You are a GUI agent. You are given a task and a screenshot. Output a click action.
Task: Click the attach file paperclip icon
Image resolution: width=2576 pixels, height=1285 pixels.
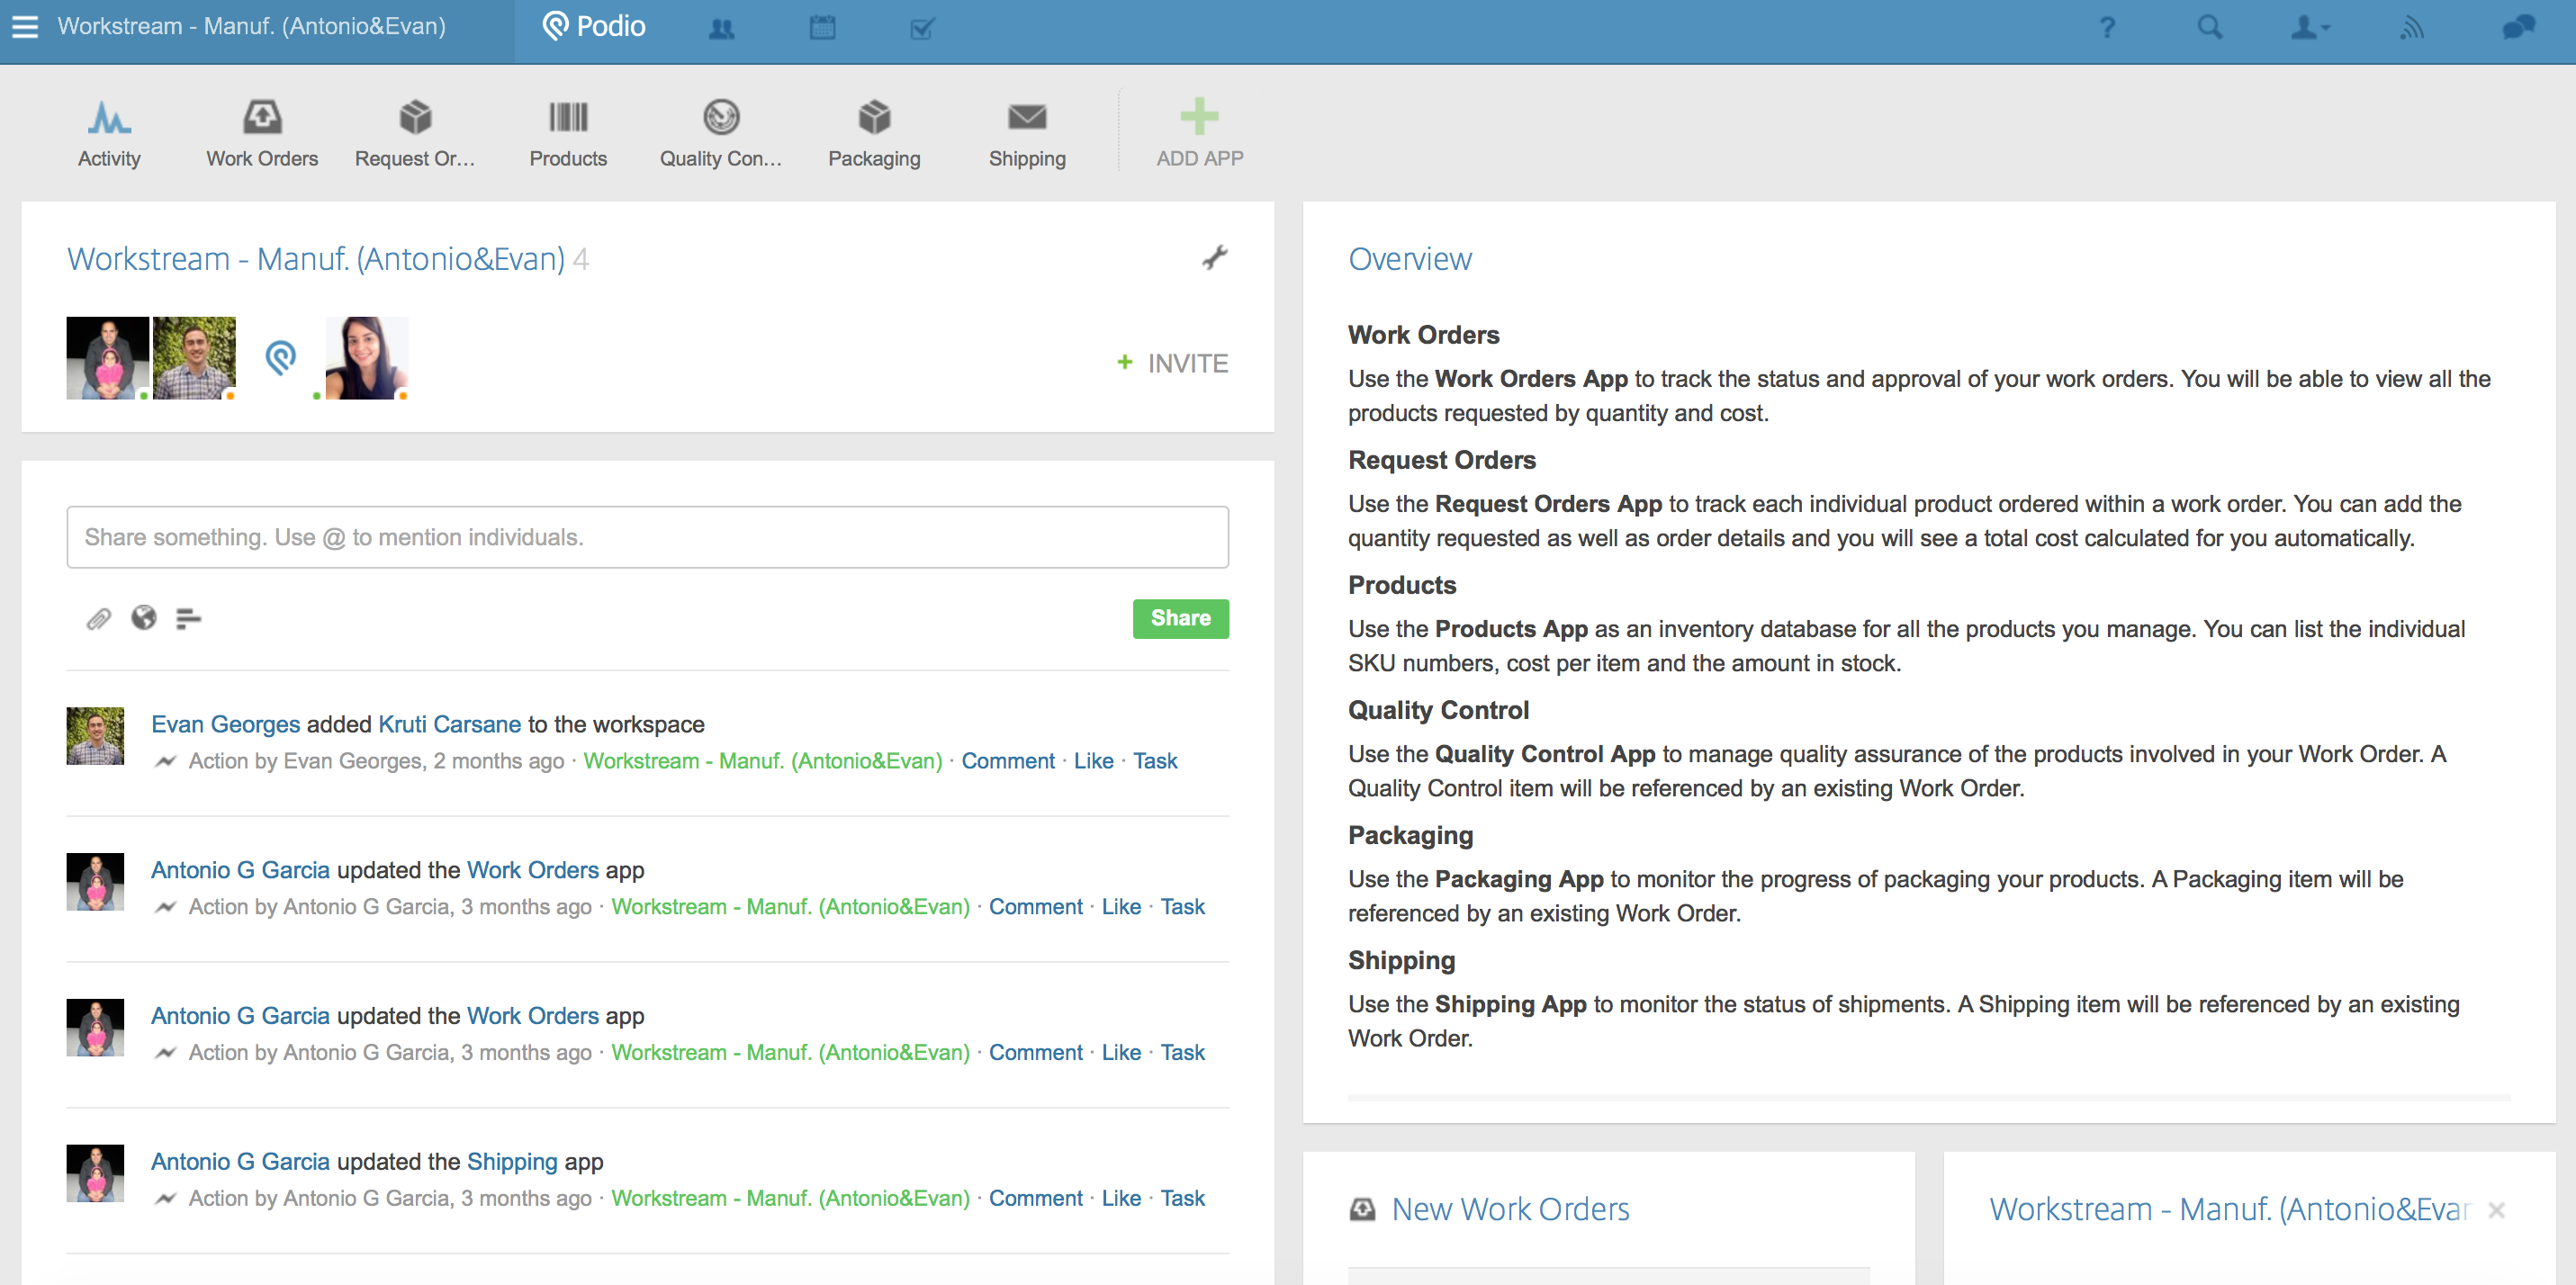pyautogui.click(x=98, y=619)
